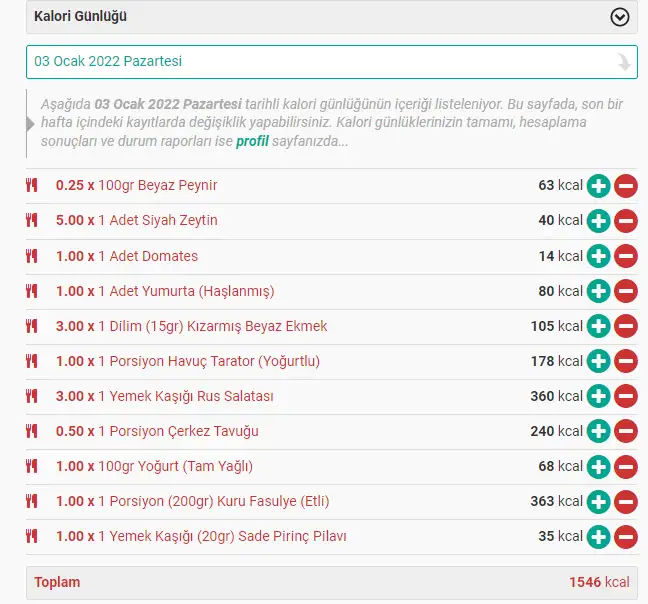Remove Beyaz Peynir with red minus icon

[626, 186]
